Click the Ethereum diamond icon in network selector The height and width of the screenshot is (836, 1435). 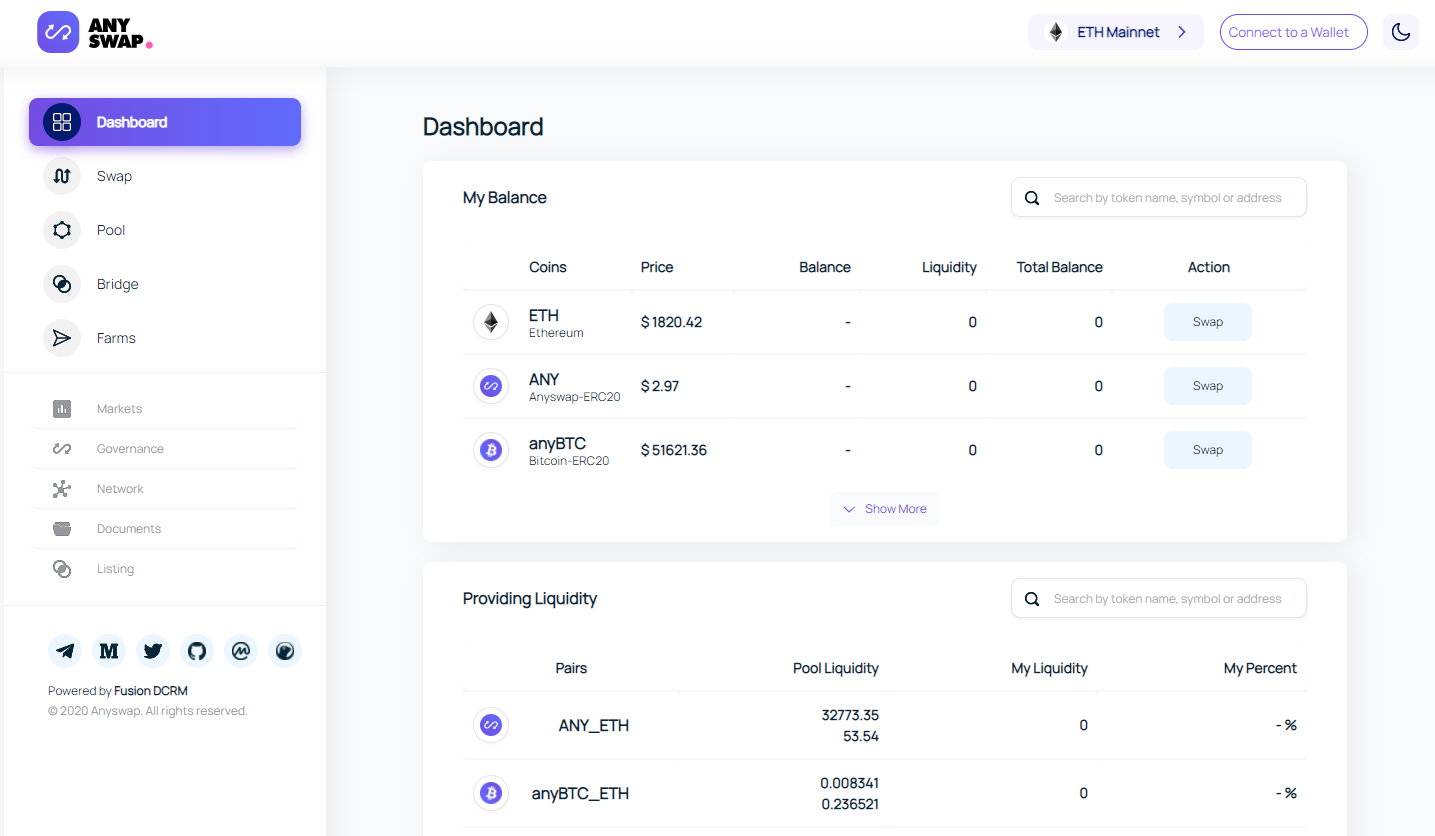click(x=1056, y=32)
